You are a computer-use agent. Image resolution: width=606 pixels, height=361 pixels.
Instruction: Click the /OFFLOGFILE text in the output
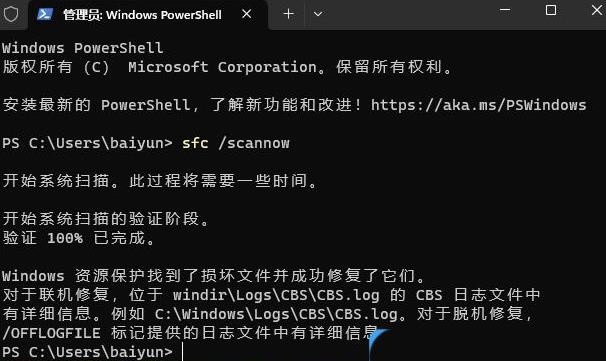51,333
